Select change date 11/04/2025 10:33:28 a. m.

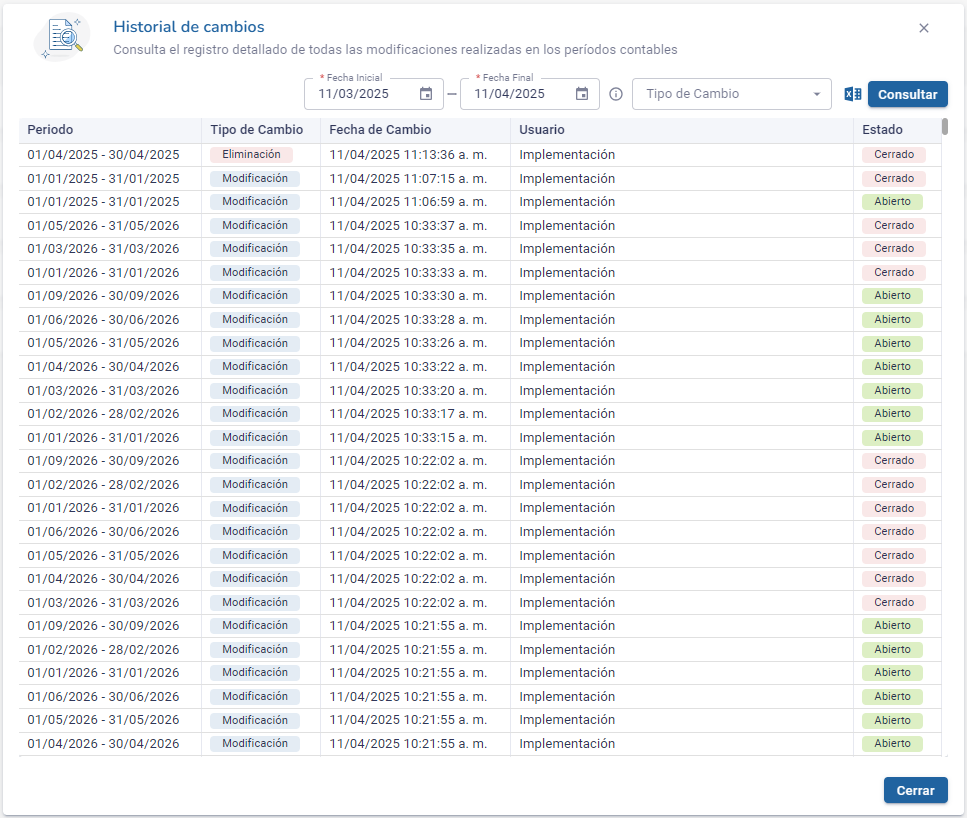(x=408, y=320)
